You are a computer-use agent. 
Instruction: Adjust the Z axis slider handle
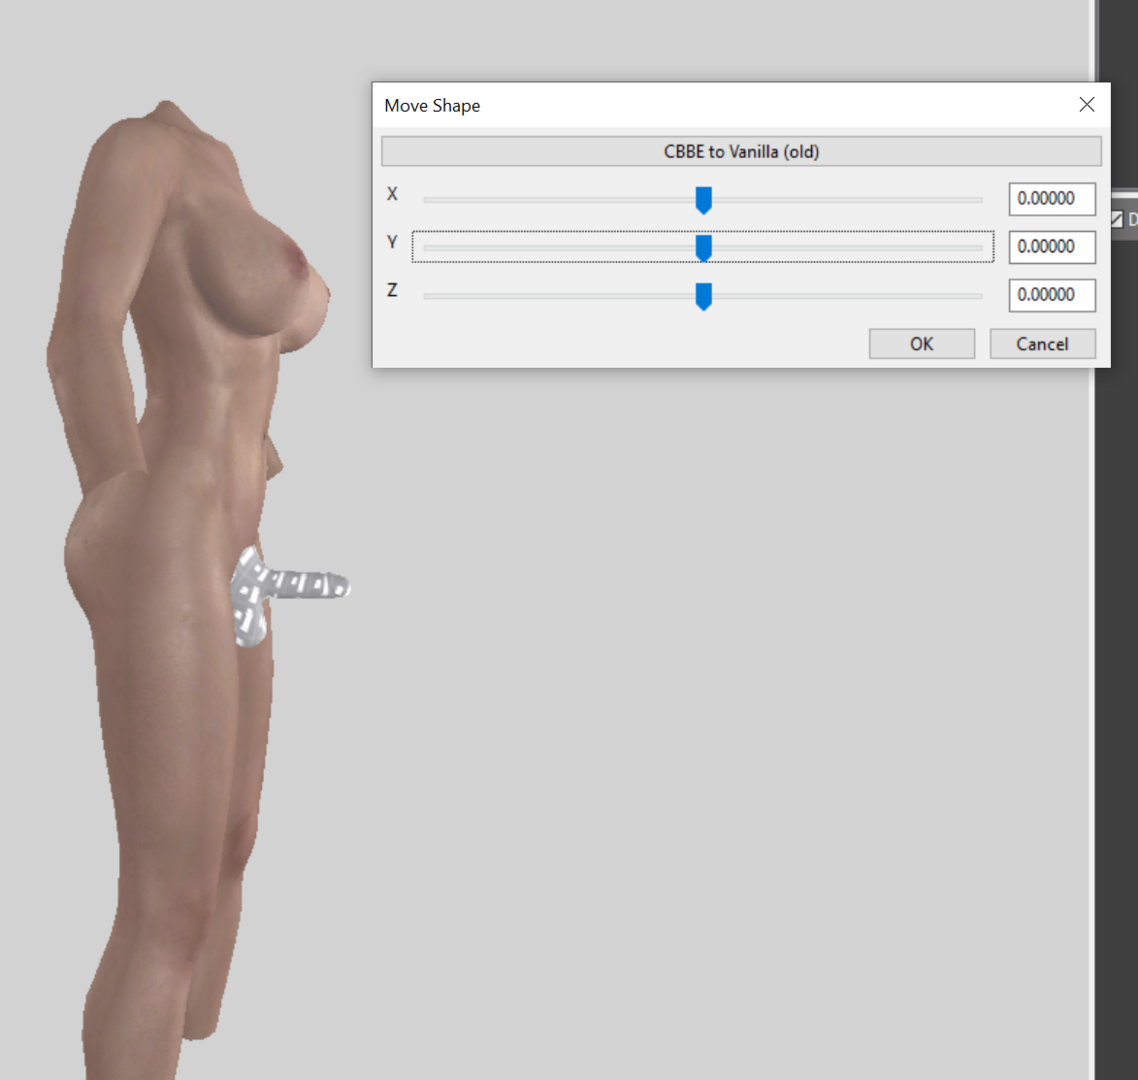point(703,296)
